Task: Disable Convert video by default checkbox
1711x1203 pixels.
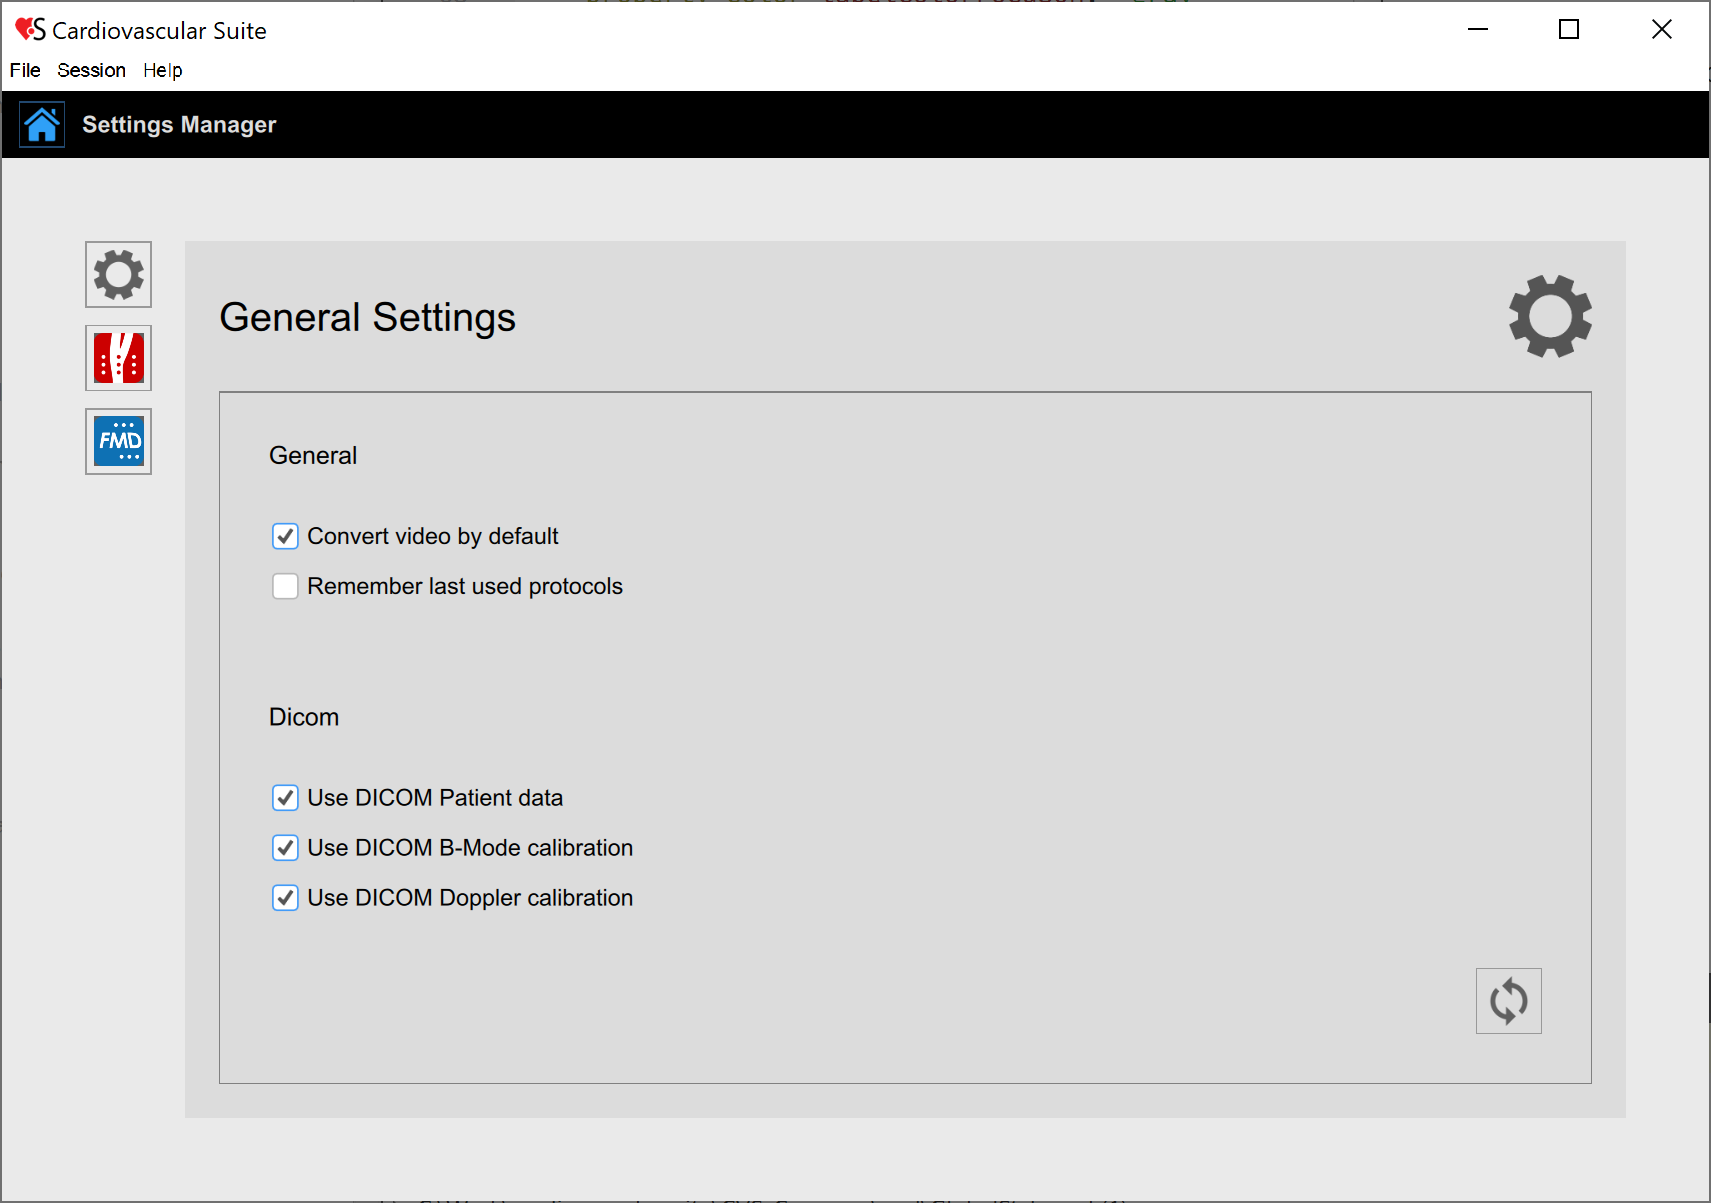Action: click(285, 536)
